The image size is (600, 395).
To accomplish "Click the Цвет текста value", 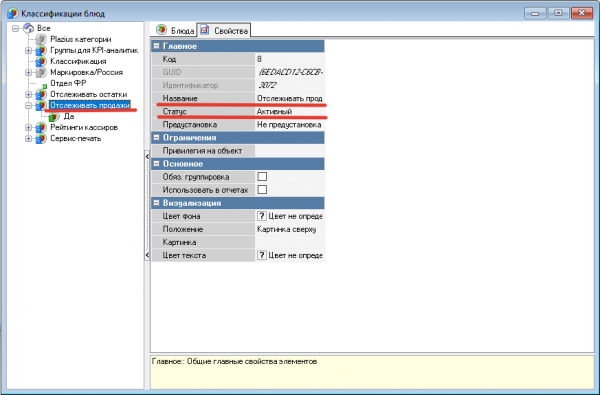I will tap(290, 255).
